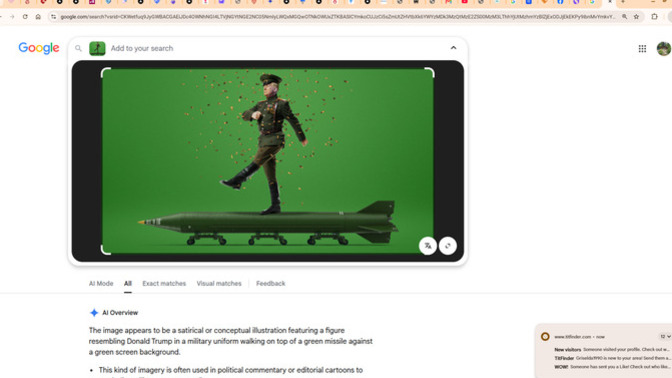Open the Chrome extensions puzzle icon
Viewport: 672px width, 378px height.
pos(654,17)
